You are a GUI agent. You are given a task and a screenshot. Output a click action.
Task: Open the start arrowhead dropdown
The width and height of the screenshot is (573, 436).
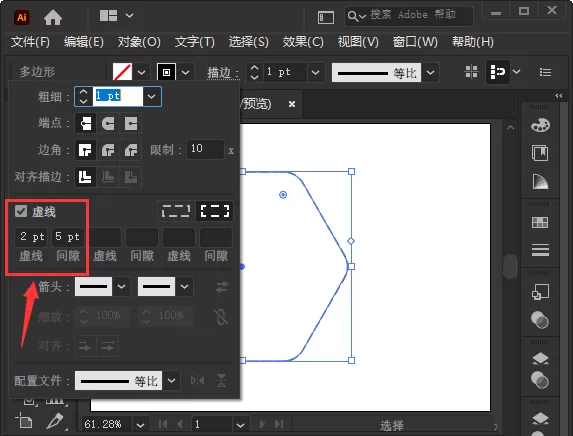click(x=122, y=287)
